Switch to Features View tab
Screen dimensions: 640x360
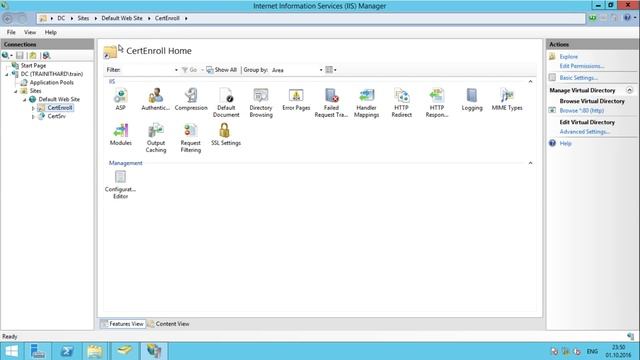click(123, 324)
